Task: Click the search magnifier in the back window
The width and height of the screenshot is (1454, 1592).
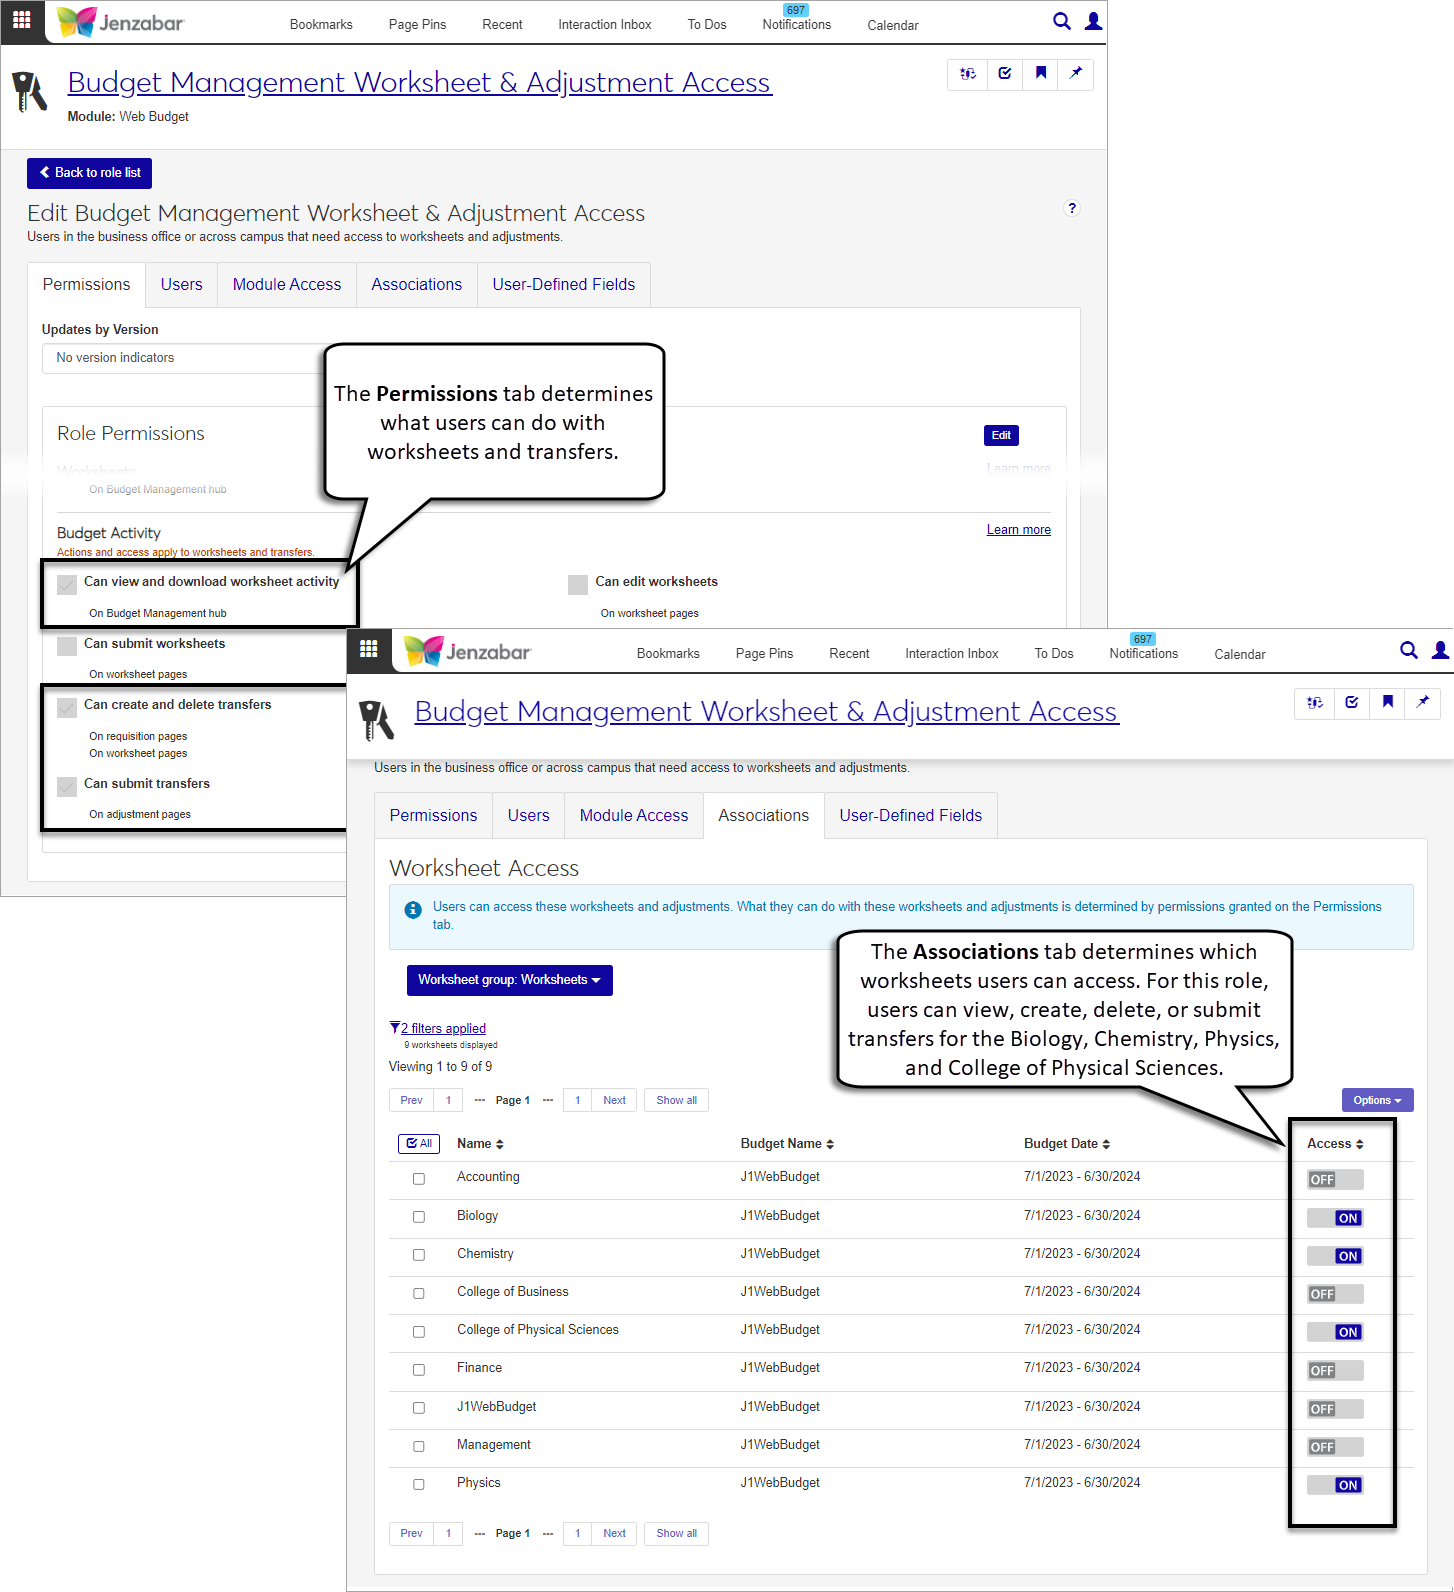Action: 1062,21
